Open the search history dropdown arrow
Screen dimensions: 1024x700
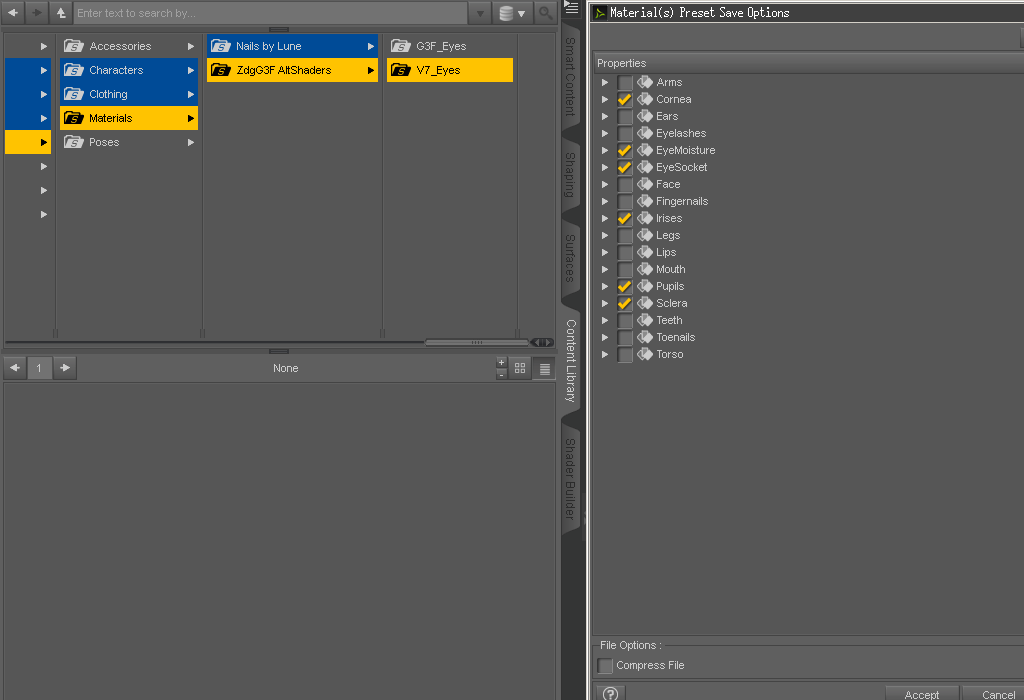coord(480,13)
